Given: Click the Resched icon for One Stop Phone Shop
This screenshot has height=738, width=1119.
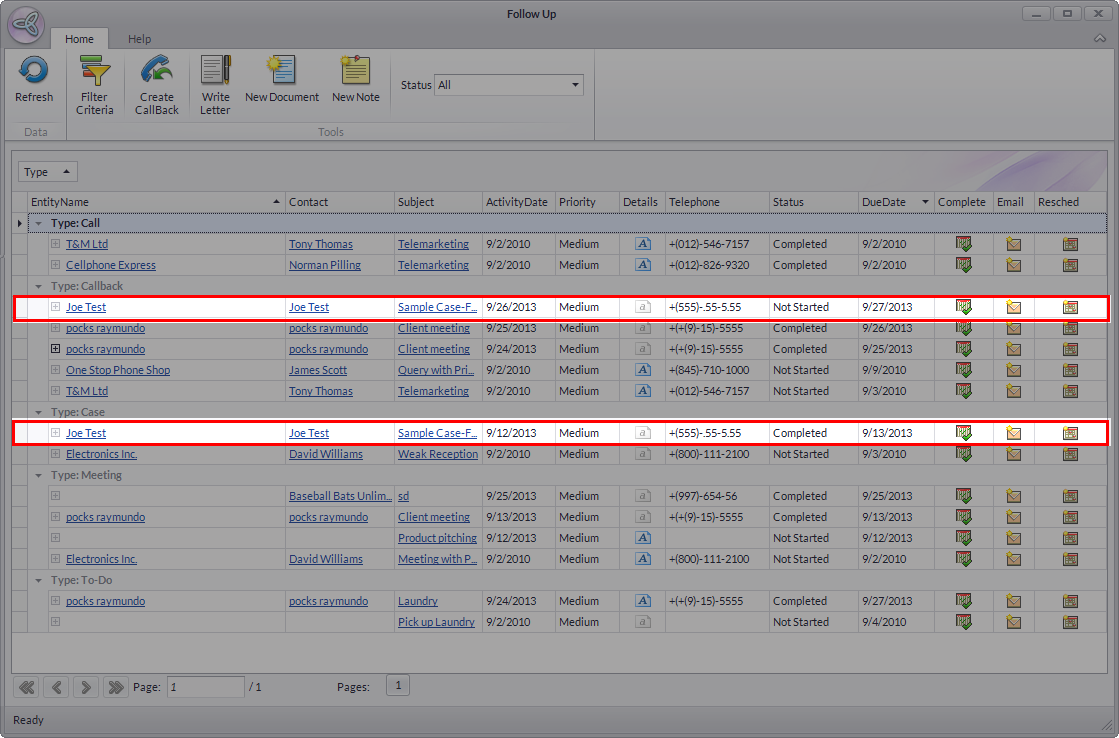Looking at the screenshot, I should tap(1070, 370).
